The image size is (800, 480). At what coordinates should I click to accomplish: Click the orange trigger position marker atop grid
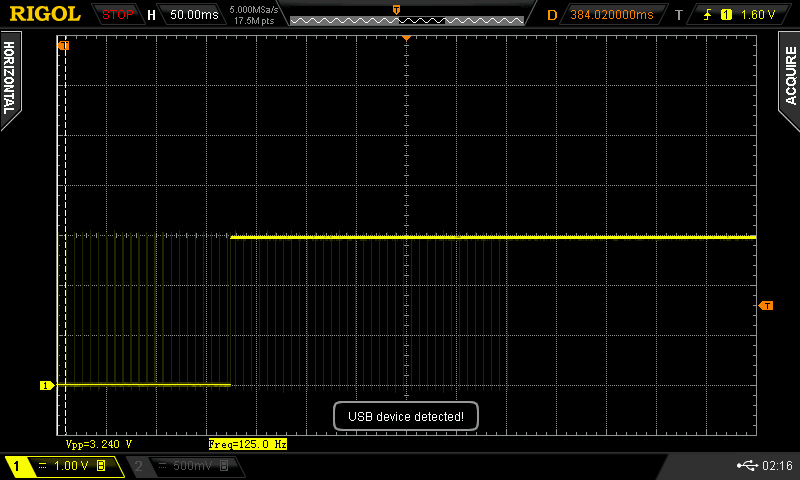click(x=406, y=38)
